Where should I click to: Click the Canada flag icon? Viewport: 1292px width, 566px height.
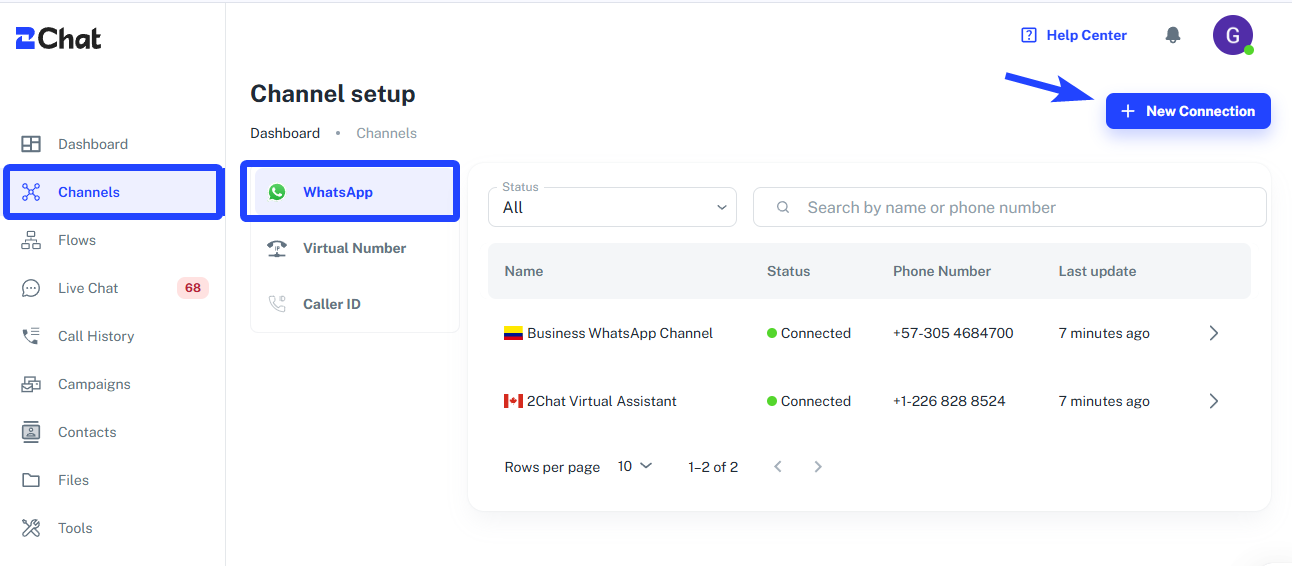pos(513,401)
